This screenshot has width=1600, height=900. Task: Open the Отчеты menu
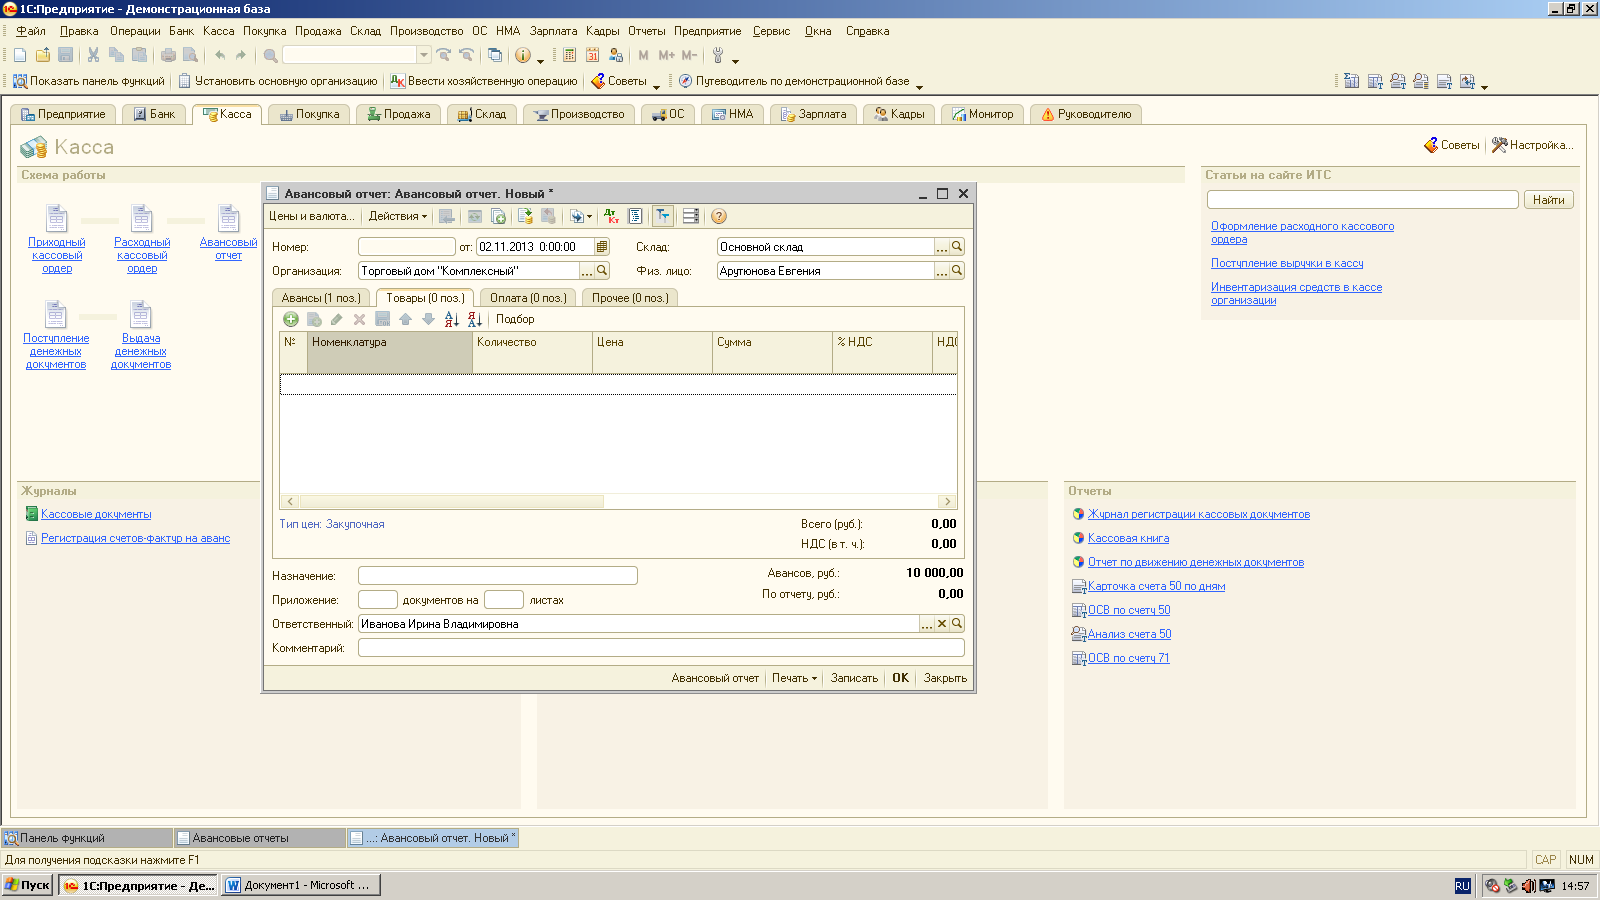point(646,31)
